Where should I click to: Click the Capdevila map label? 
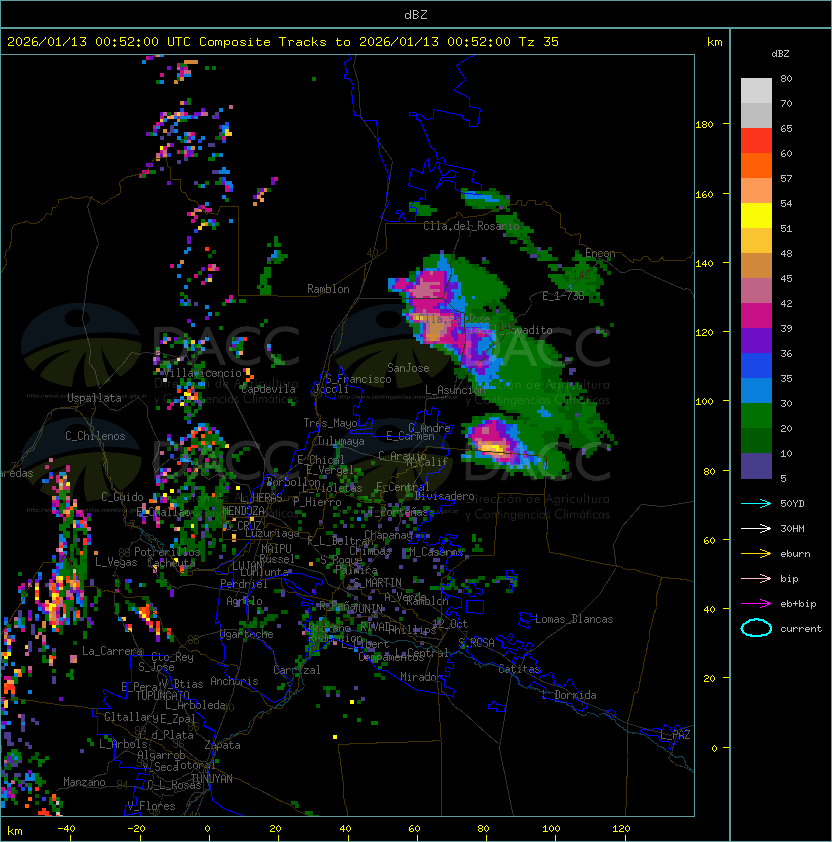(269, 389)
